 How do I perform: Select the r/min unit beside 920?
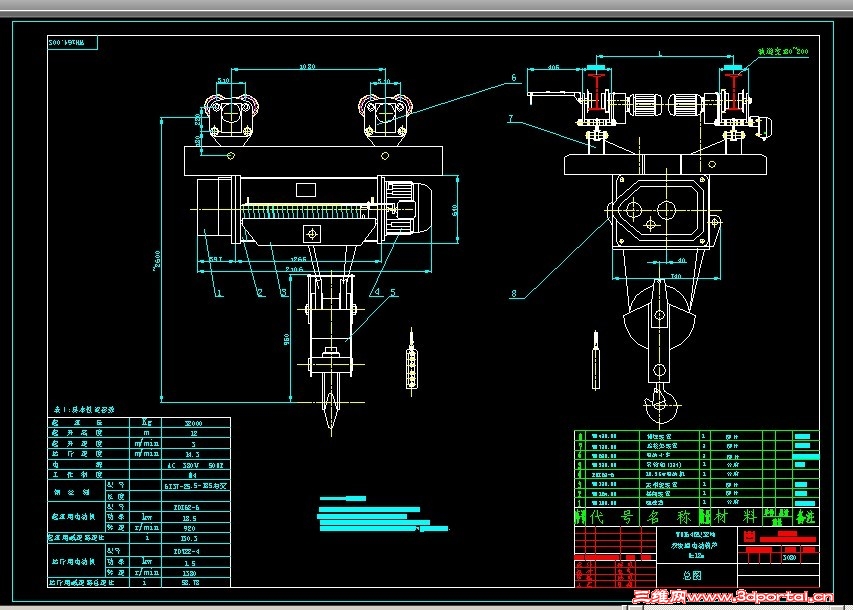coord(146,528)
